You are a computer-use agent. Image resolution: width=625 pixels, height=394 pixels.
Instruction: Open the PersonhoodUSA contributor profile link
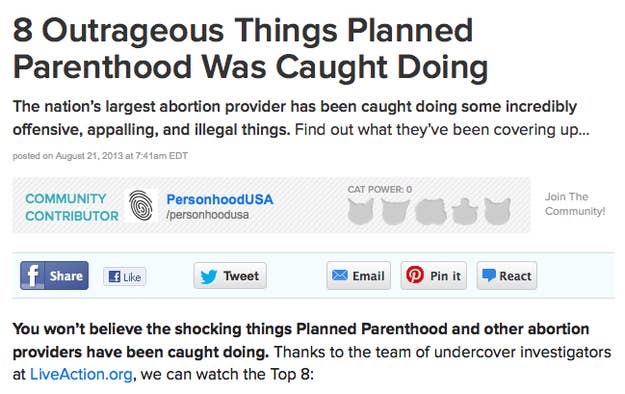[220, 199]
